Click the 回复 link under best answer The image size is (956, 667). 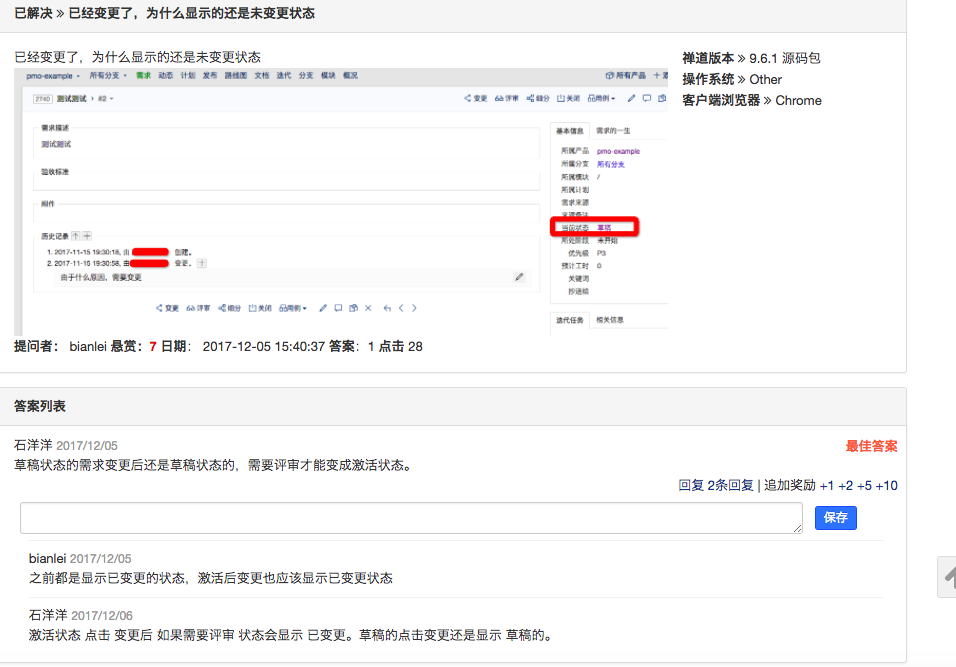(x=691, y=485)
